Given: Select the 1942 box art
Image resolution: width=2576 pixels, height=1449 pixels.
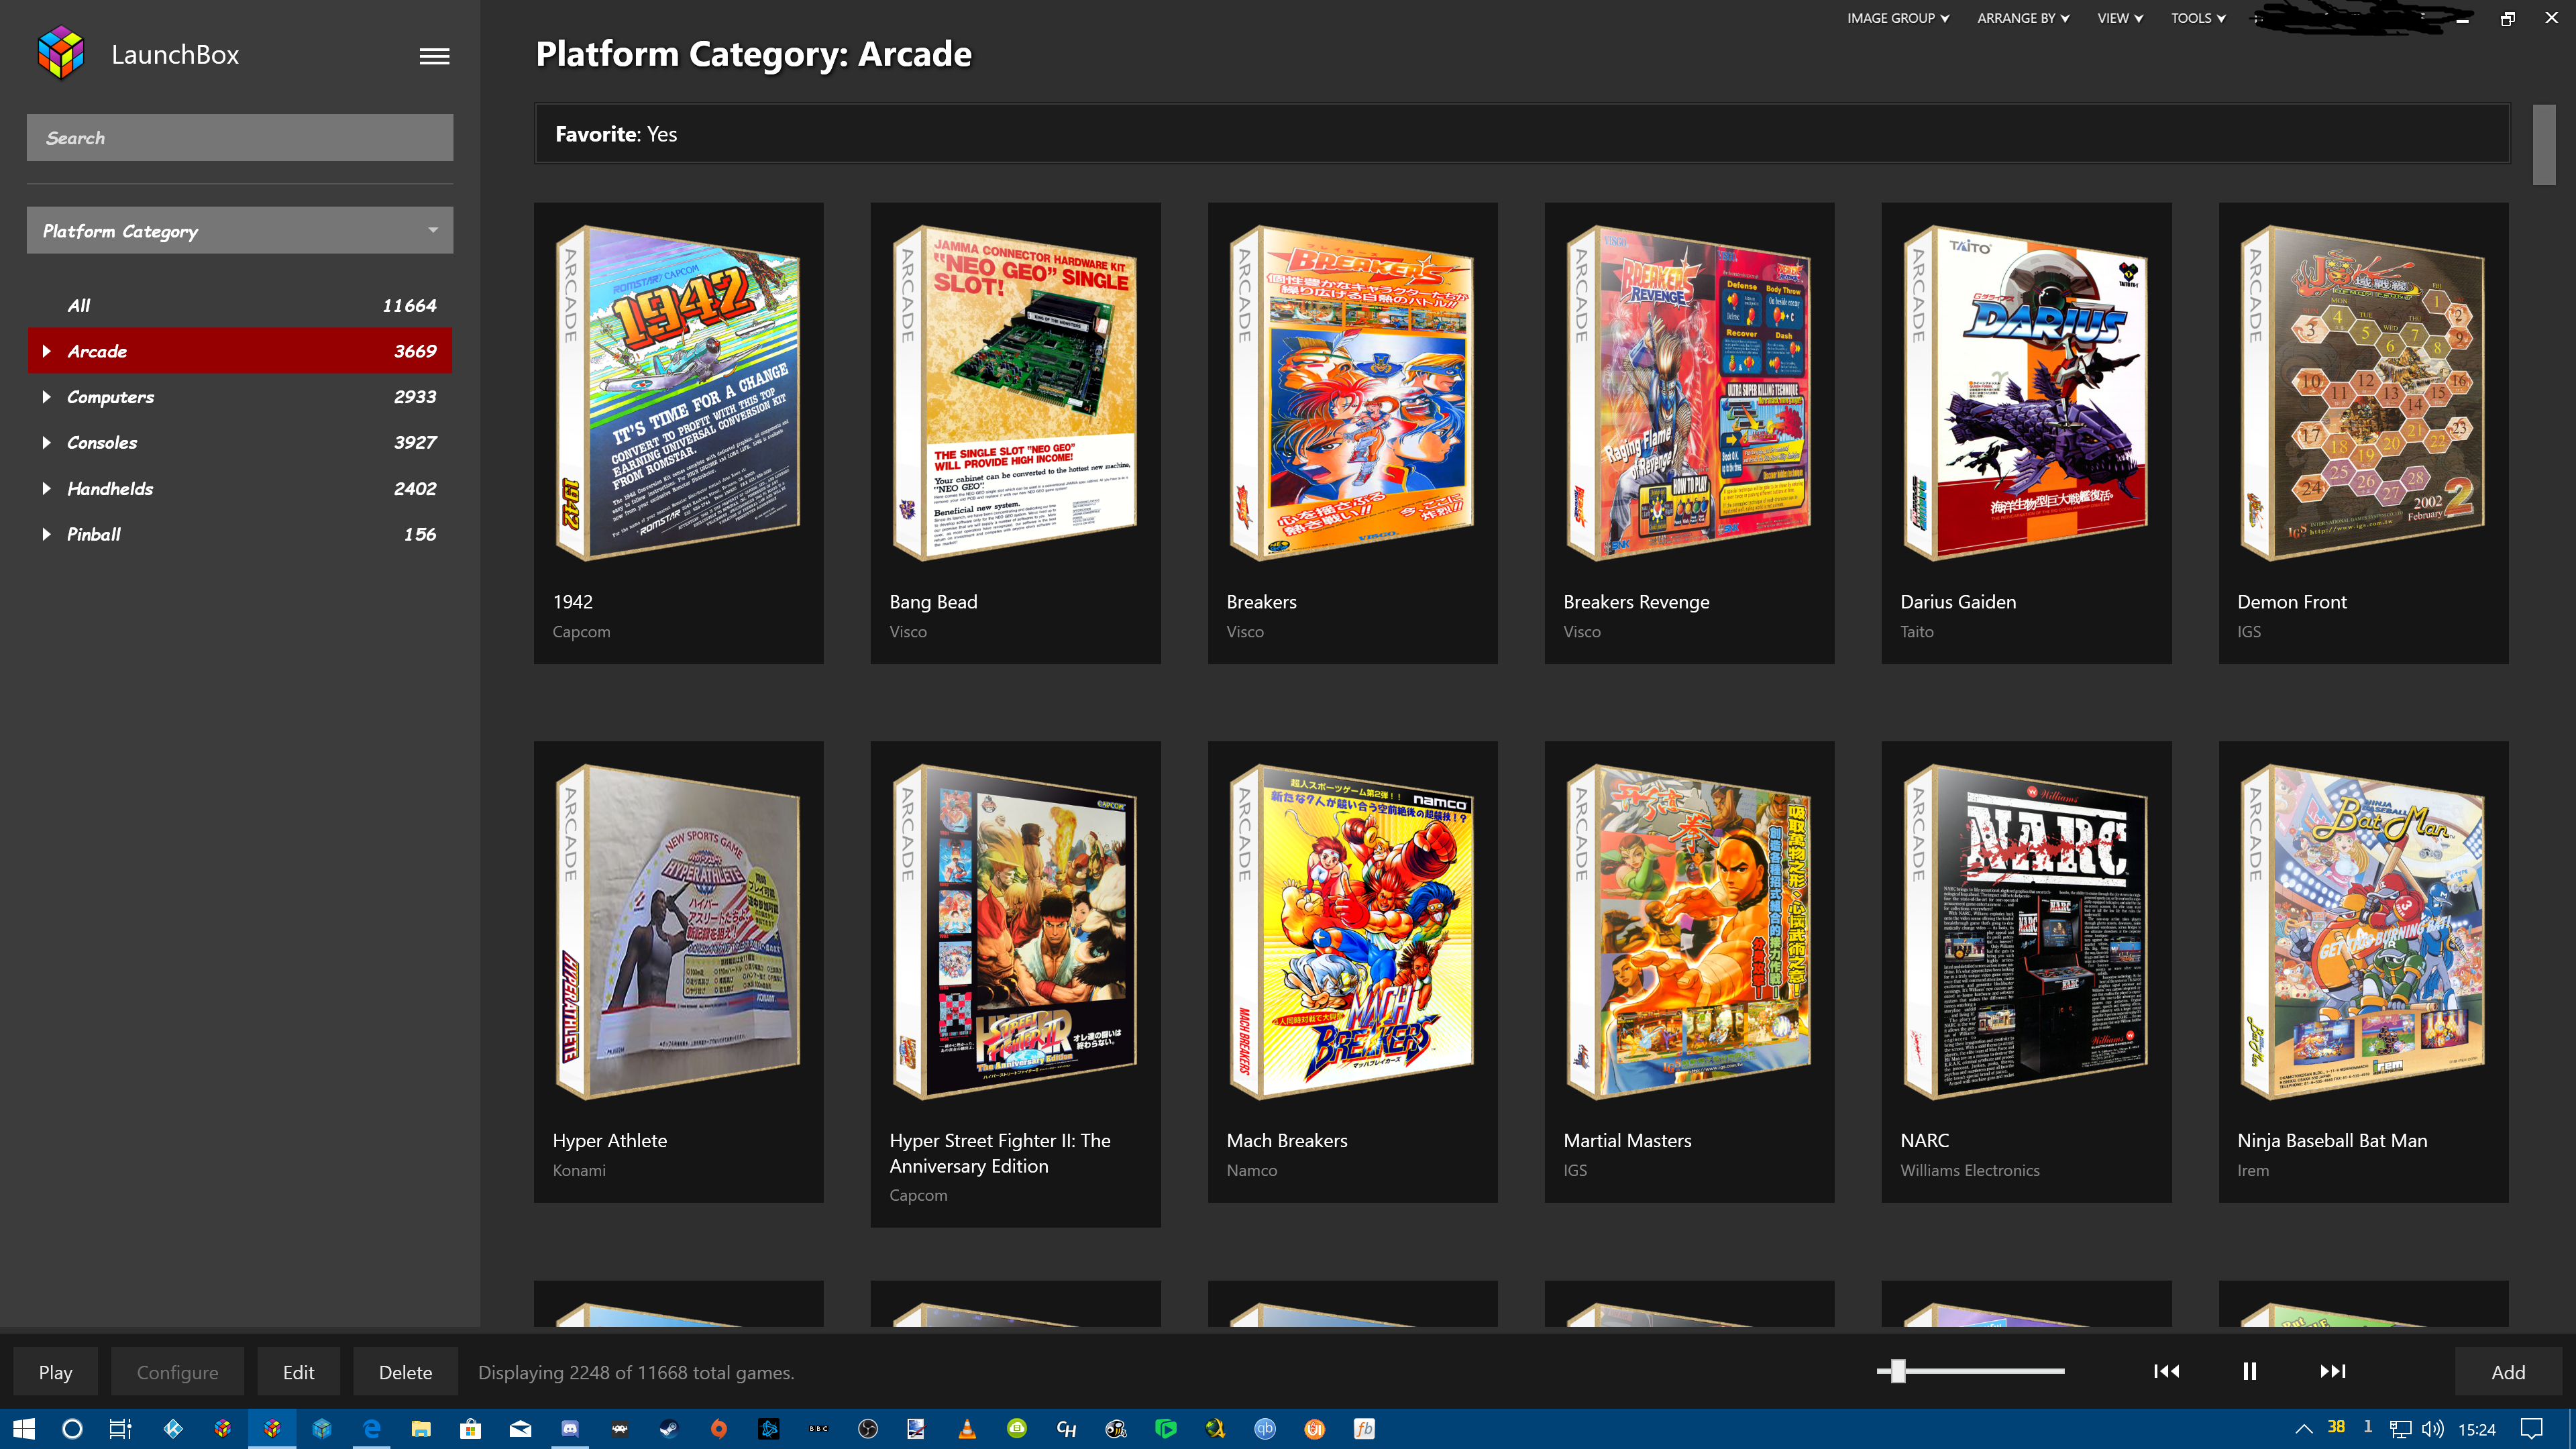Looking at the screenshot, I should [x=678, y=392].
